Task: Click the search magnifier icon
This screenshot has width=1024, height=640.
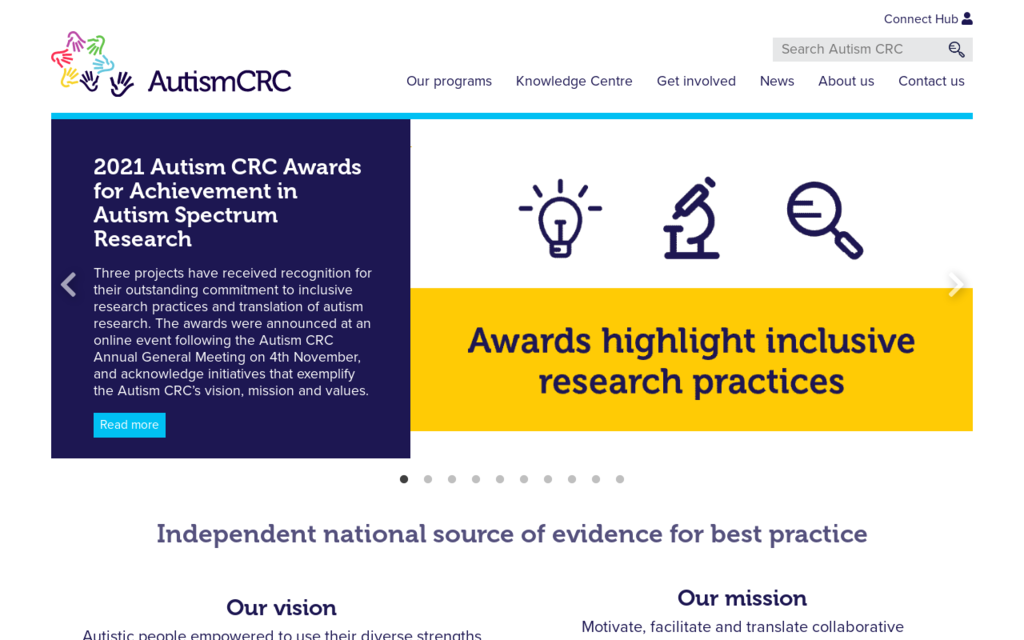Action: pyautogui.click(x=956, y=49)
